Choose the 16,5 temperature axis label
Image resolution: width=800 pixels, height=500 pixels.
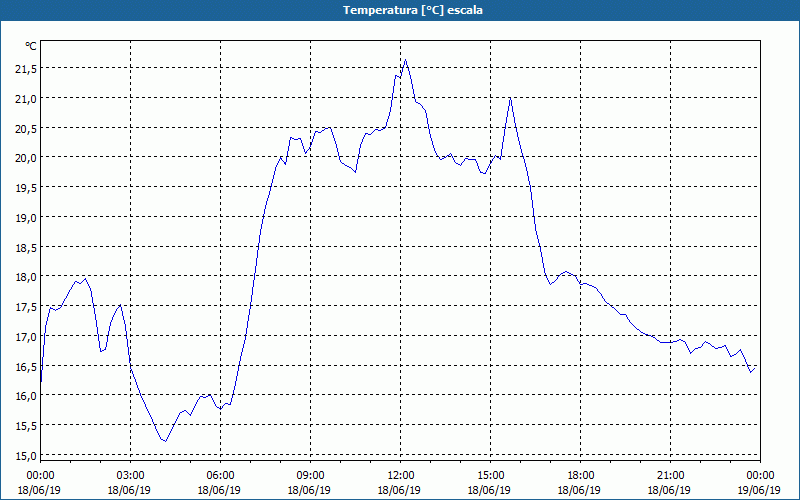(25, 366)
